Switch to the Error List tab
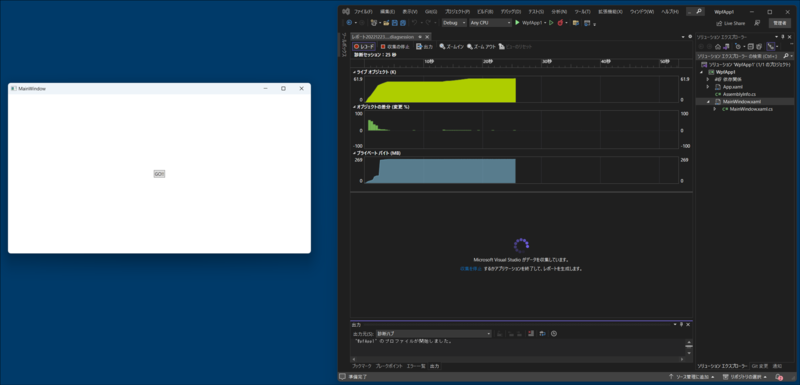Viewport: 800px width, 385px height. (415, 366)
